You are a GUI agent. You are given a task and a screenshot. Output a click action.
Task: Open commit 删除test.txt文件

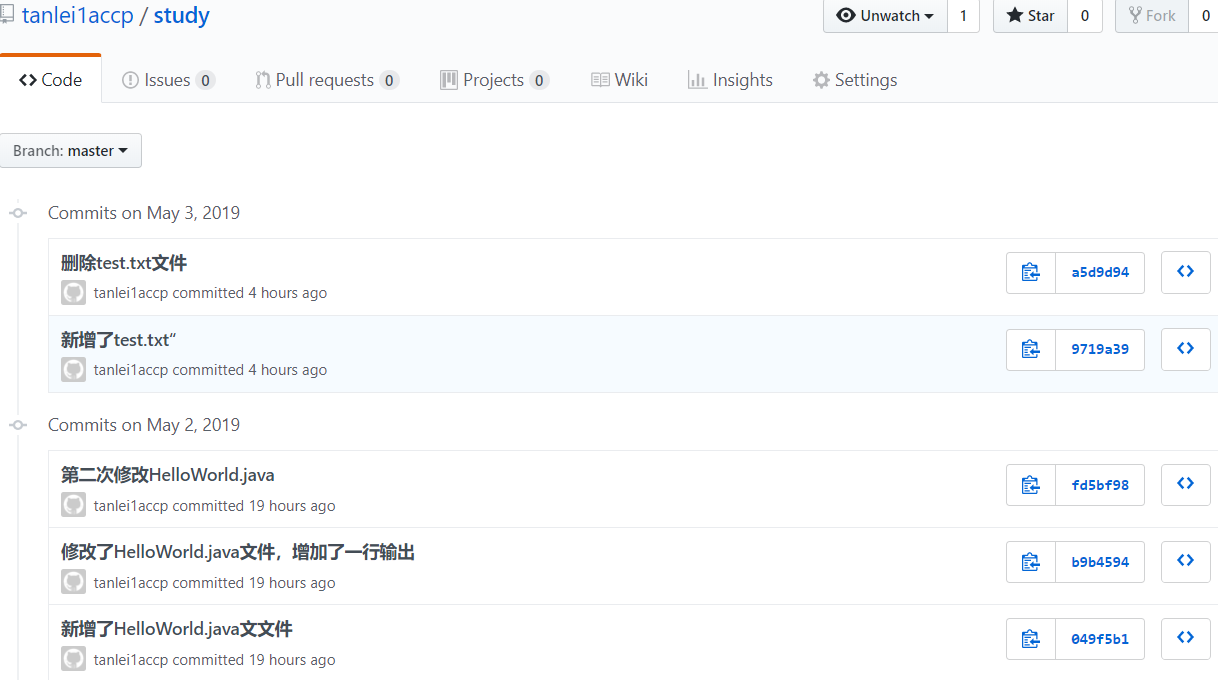[124, 263]
